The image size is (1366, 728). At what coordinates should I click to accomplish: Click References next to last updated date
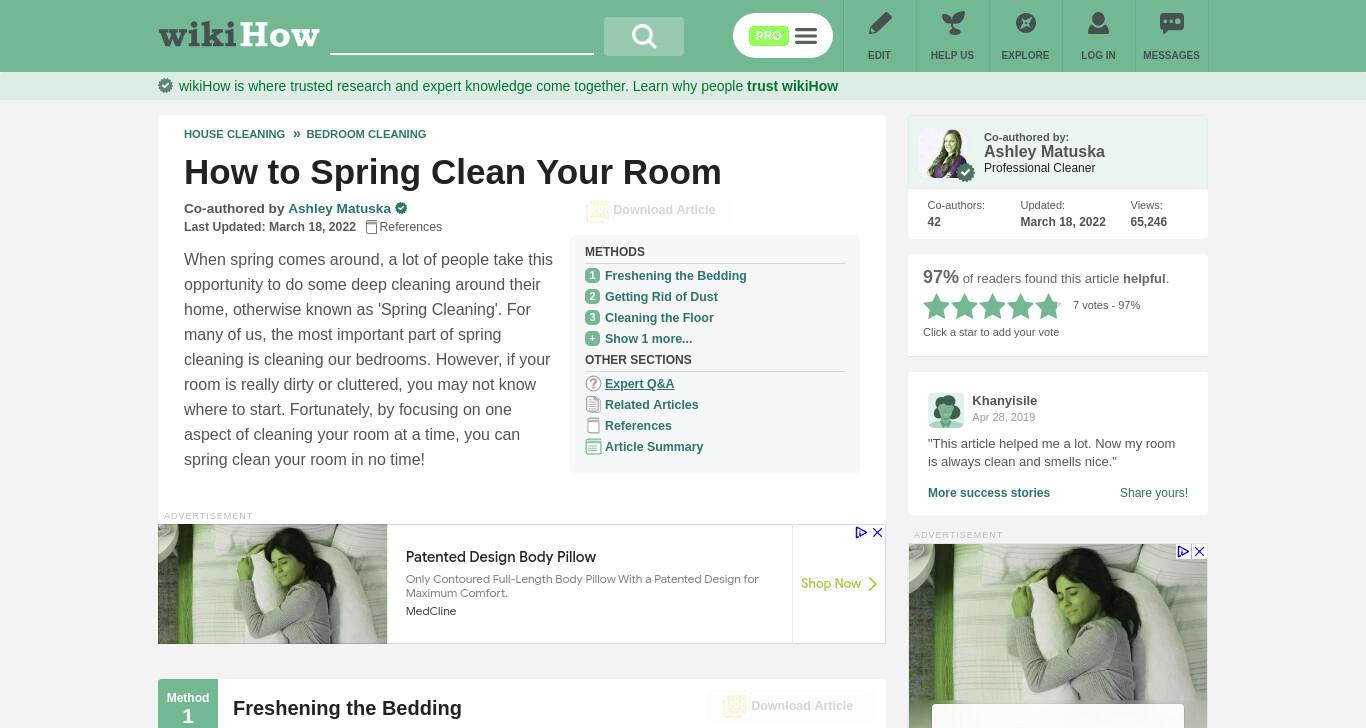click(x=404, y=227)
